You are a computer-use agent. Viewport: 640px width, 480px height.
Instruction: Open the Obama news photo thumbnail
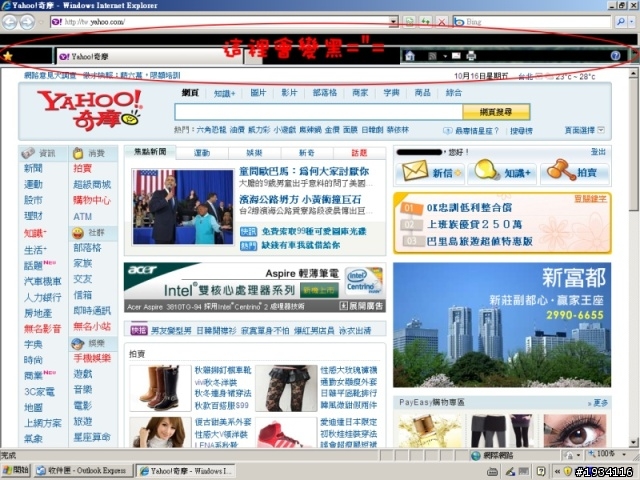[x=183, y=207]
